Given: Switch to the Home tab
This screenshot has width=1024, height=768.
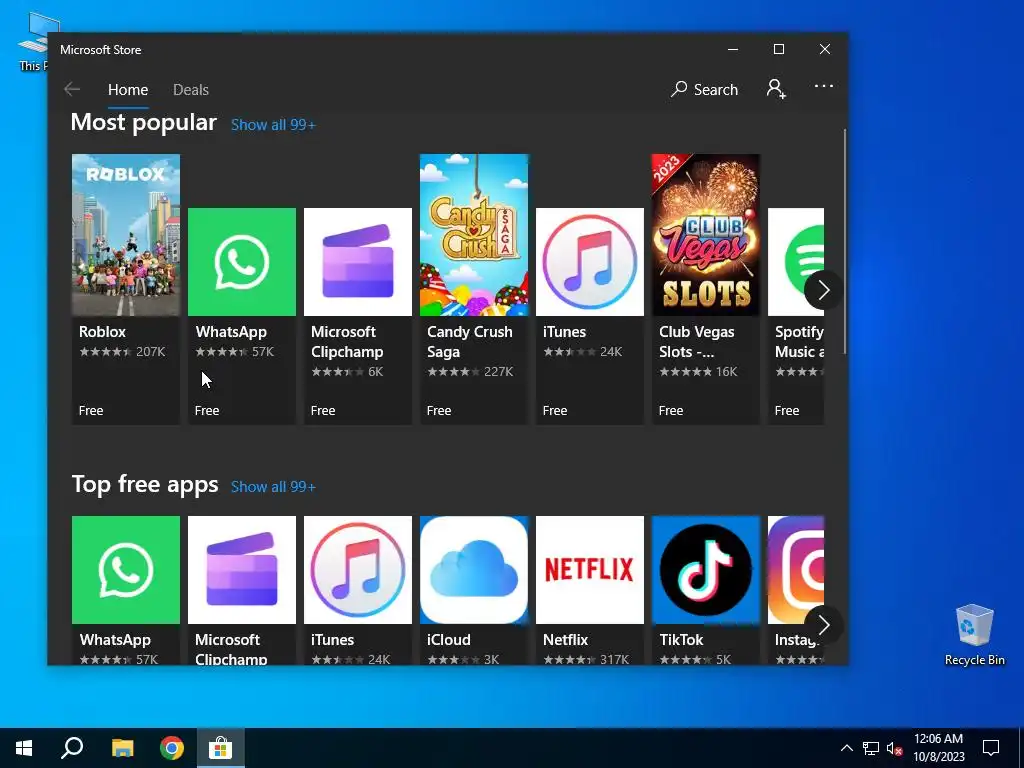Looking at the screenshot, I should (128, 89).
